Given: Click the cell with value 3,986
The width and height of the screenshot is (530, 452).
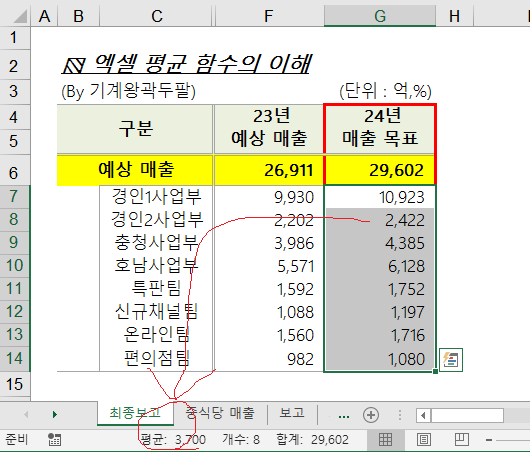Looking at the screenshot, I should click(269, 243).
